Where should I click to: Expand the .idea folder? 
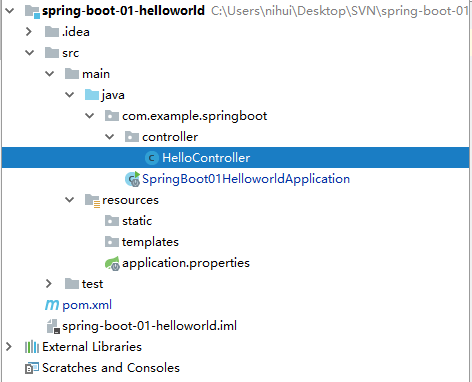click(29, 32)
